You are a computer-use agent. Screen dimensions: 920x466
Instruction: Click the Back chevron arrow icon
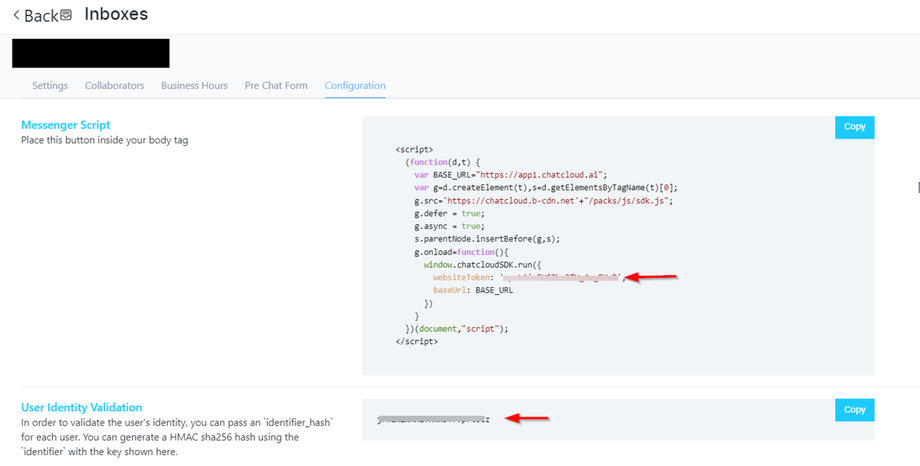(x=16, y=16)
